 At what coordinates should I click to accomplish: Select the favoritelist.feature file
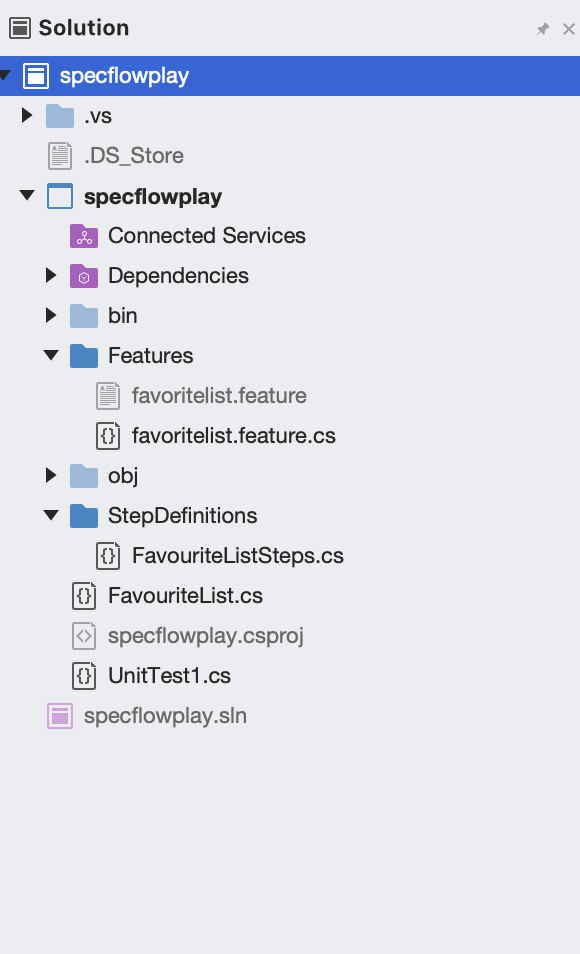[219, 395]
